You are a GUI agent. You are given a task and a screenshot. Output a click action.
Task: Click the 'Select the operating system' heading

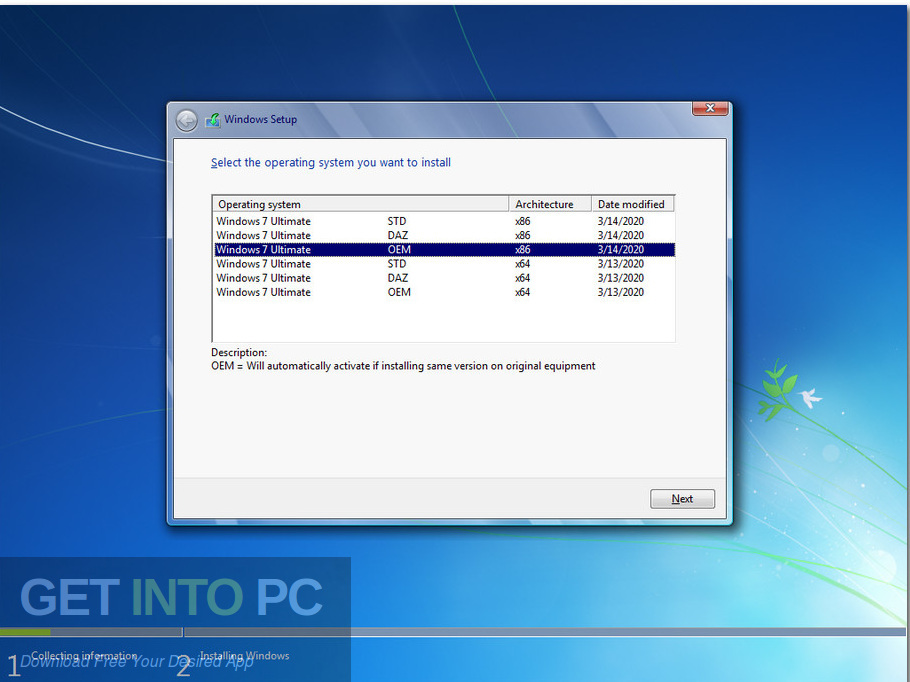click(330, 163)
